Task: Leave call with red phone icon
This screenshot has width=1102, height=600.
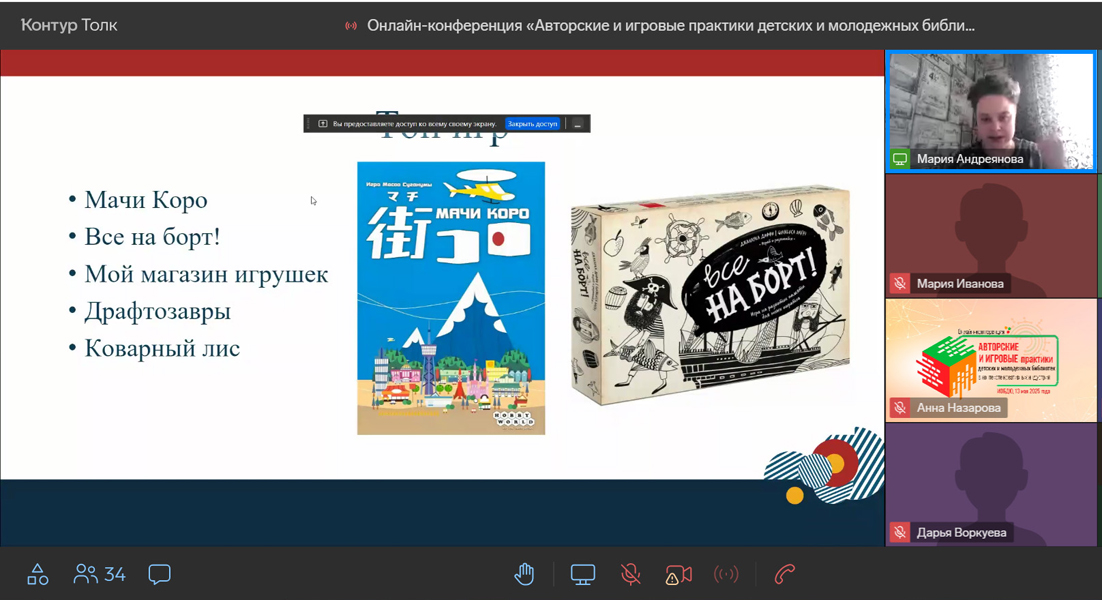Action: point(785,574)
